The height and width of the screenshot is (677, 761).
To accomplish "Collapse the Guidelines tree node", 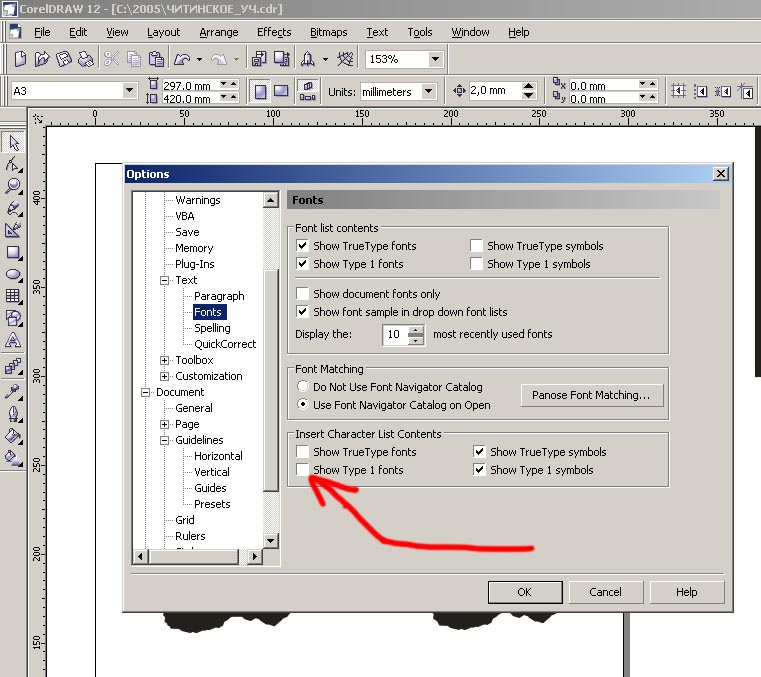I will coord(165,440).
